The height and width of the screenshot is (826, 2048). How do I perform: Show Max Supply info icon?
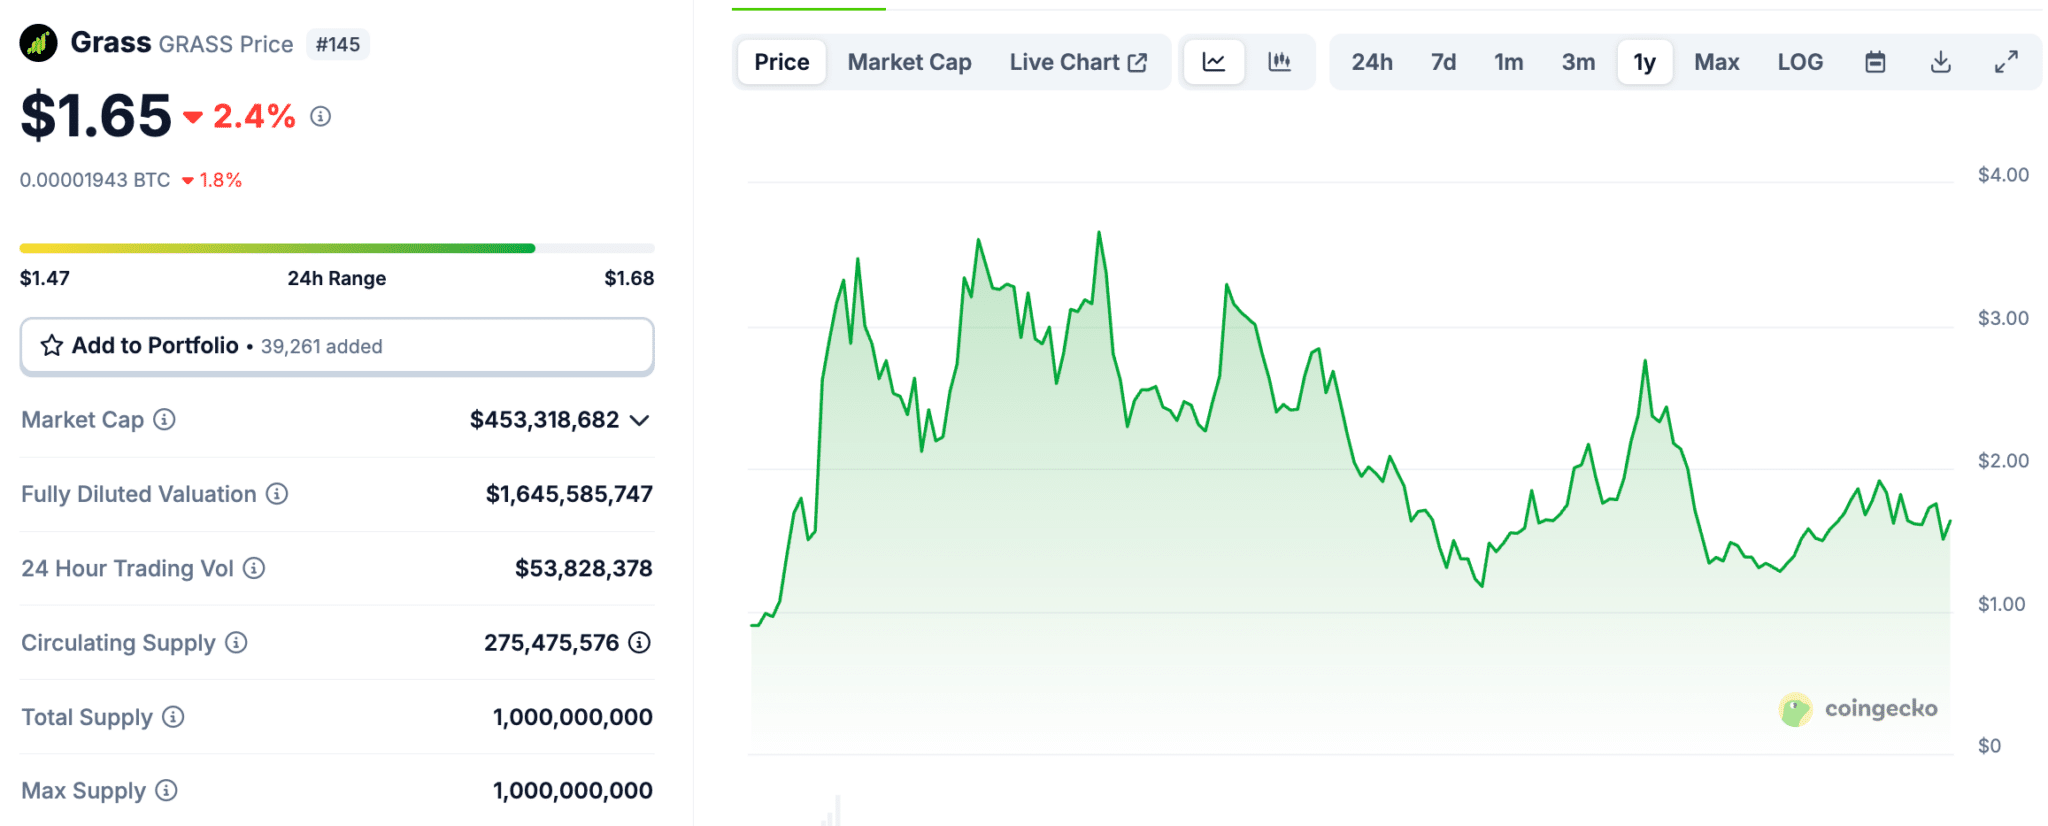pos(167,790)
